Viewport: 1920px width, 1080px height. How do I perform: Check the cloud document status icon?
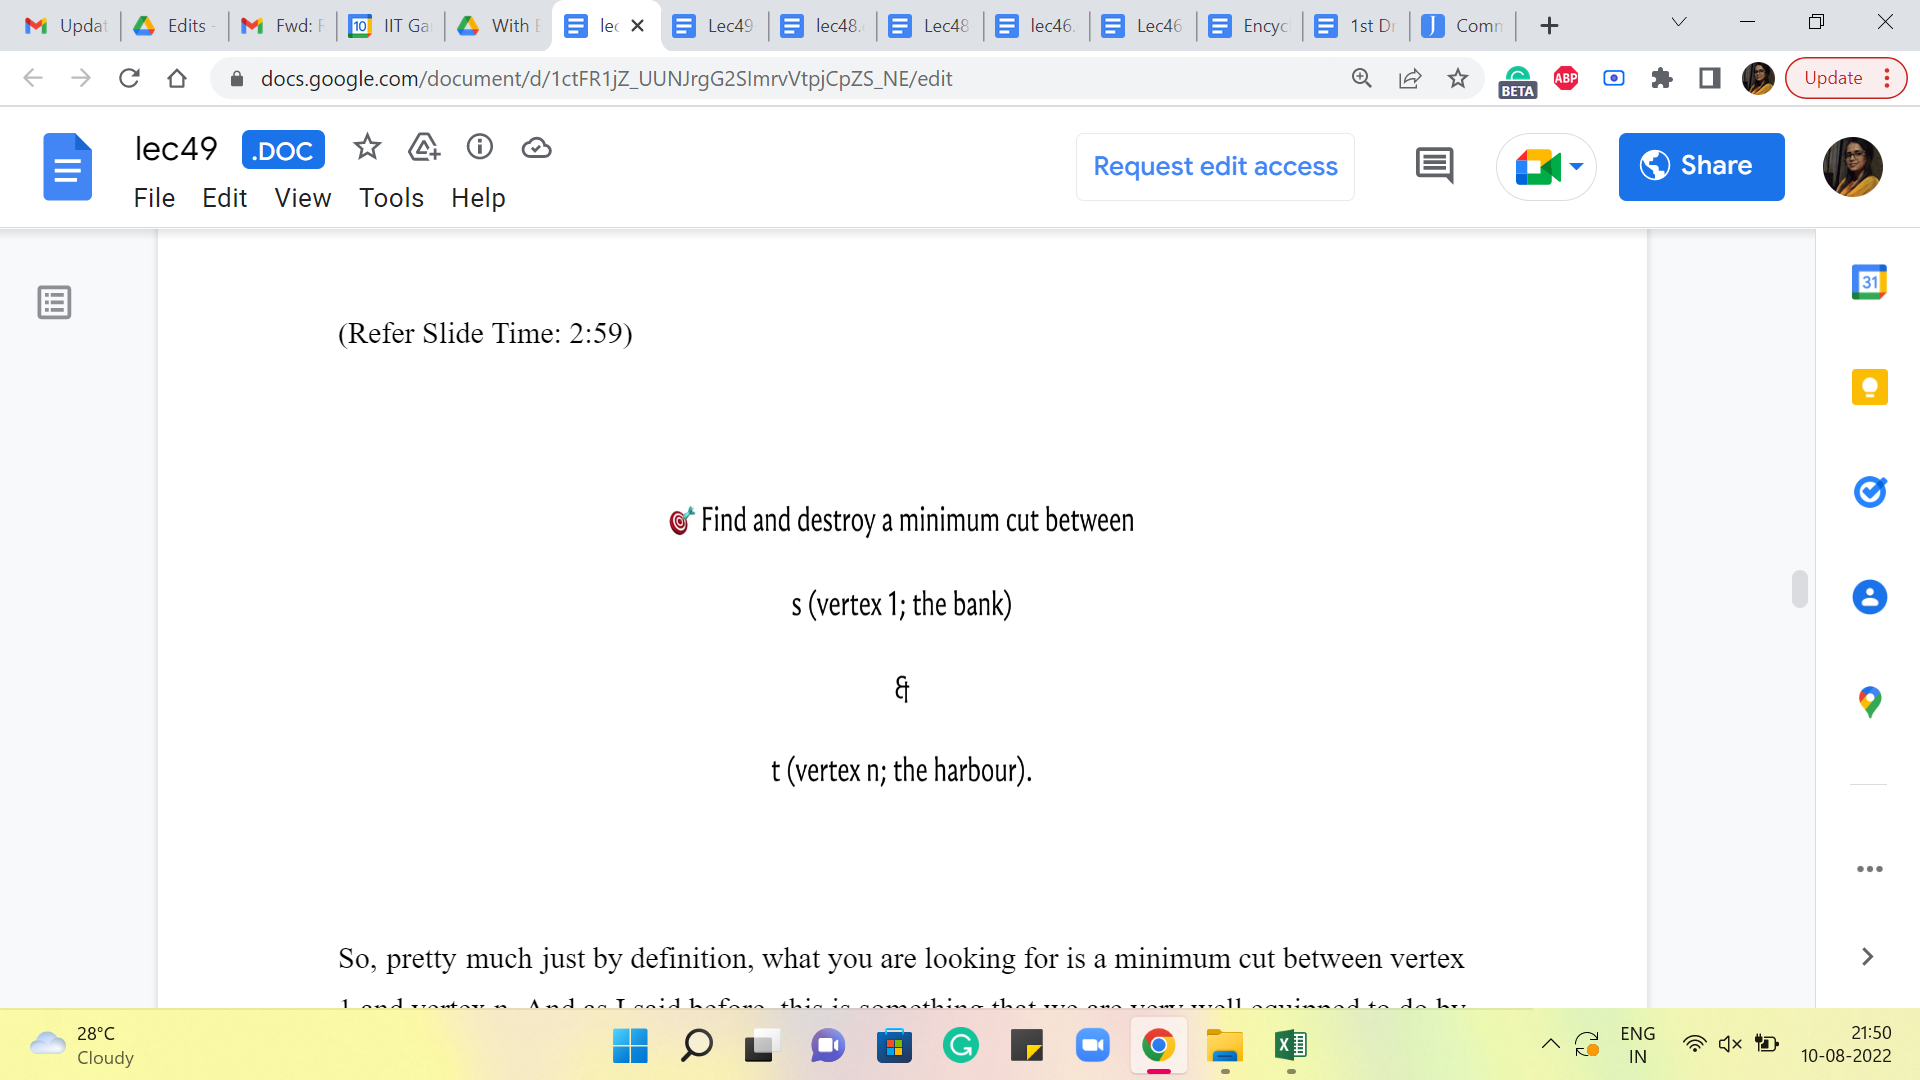[537, 148]
